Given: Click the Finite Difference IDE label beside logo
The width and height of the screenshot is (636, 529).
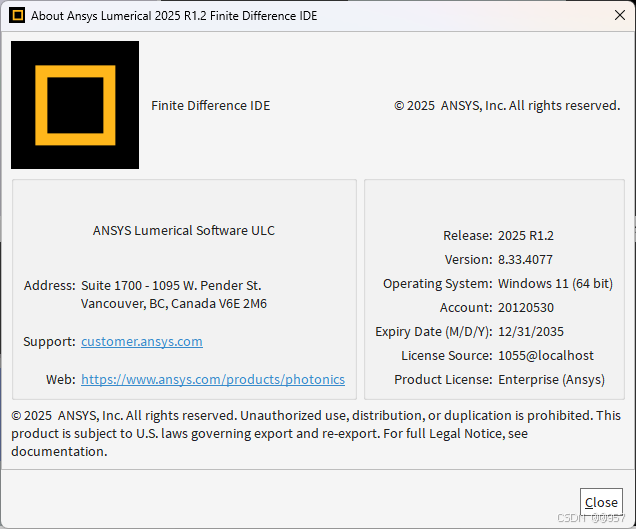Looking at the screenshot, I should 211,105.
